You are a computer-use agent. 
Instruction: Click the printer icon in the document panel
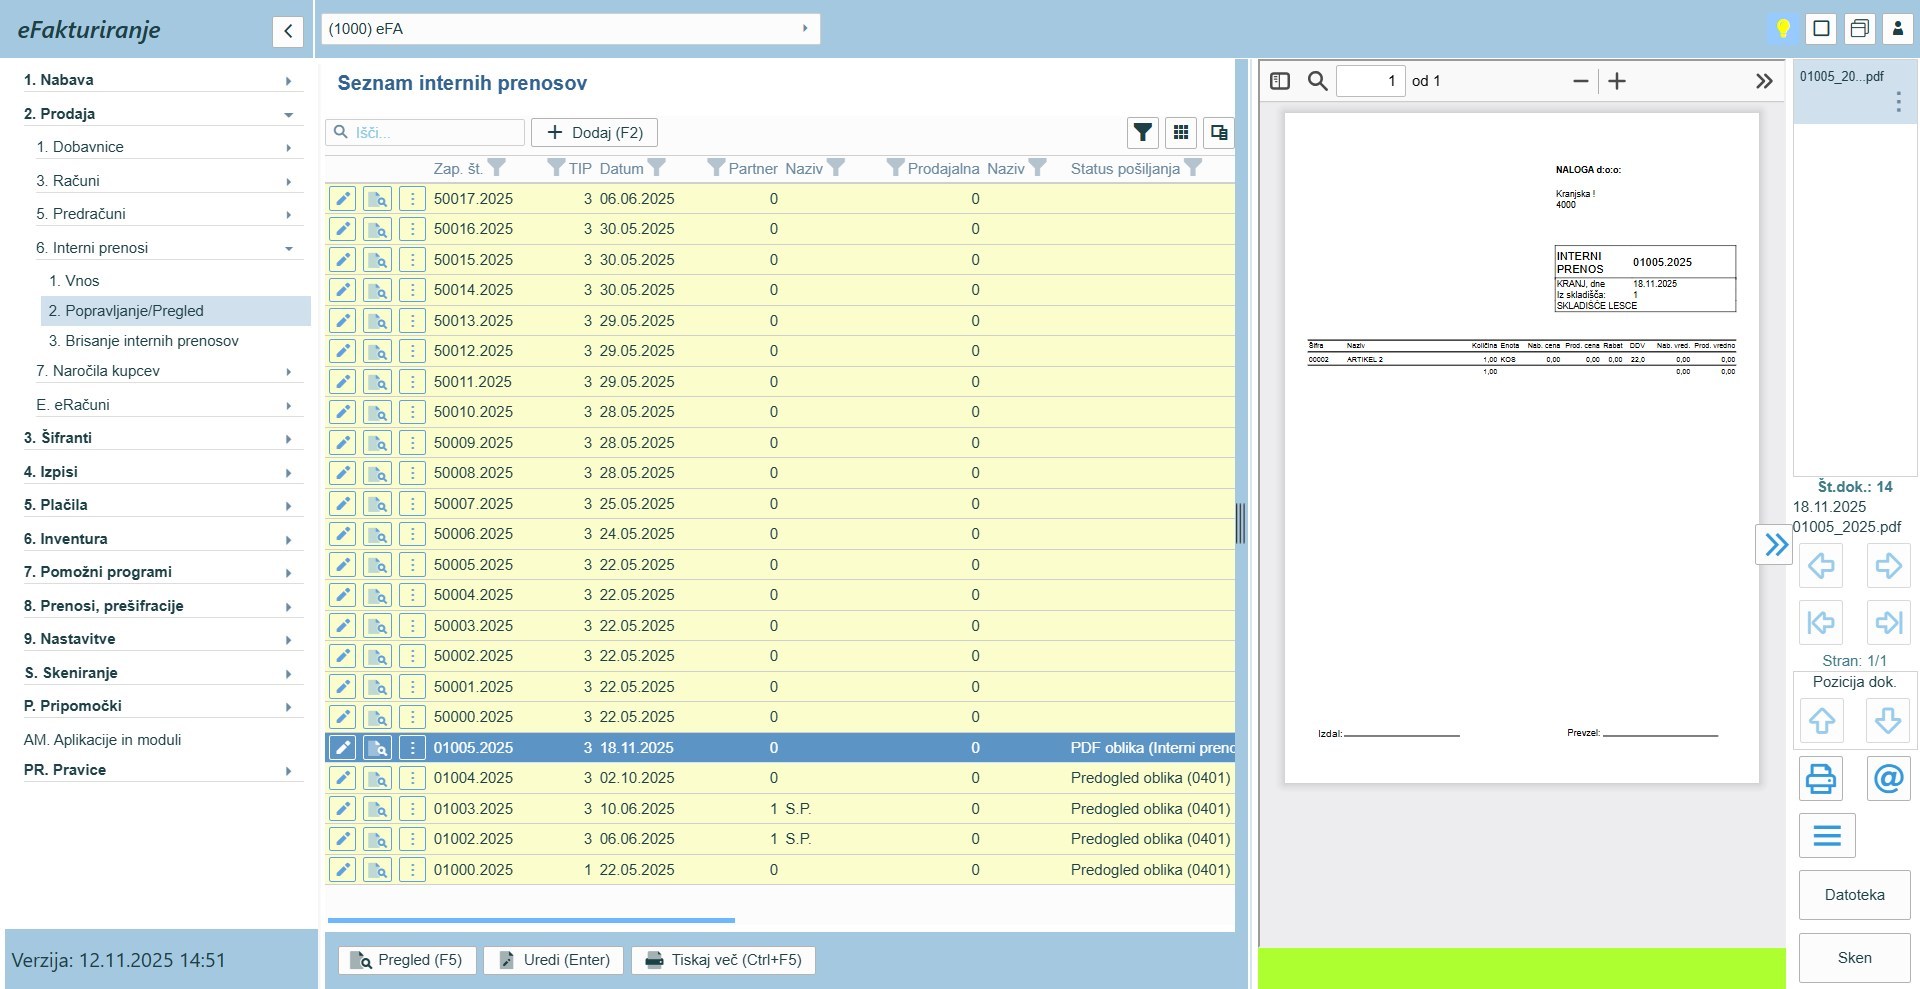click(x=1820, y=778)
